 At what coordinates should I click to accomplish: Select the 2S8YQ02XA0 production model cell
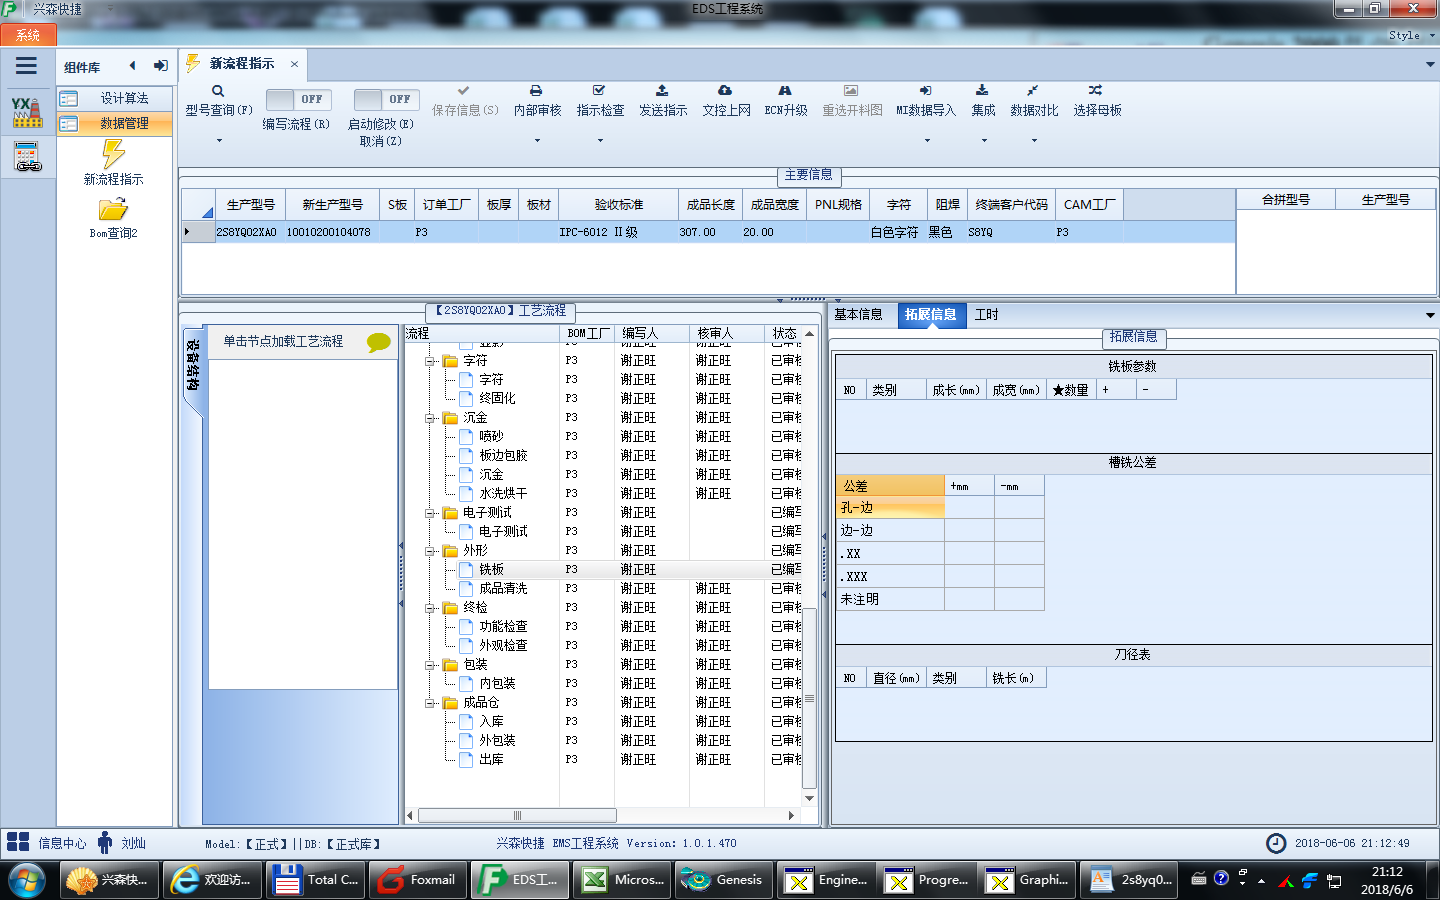pos(246,232)
